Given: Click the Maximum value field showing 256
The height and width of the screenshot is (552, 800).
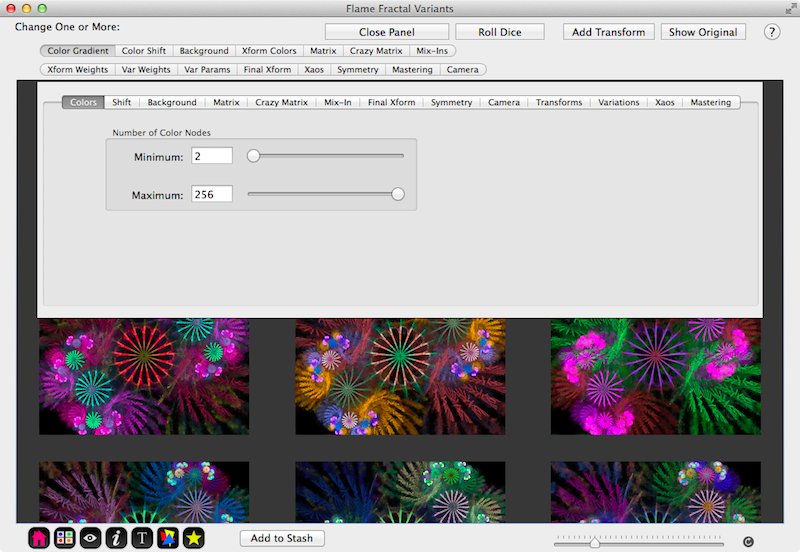Looking at the screenshot, I should (x=212, y=194).
